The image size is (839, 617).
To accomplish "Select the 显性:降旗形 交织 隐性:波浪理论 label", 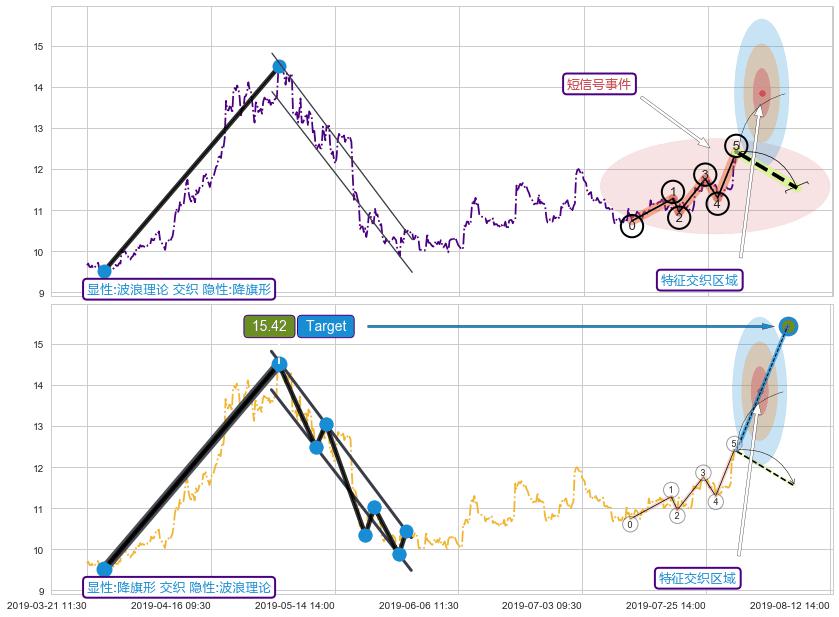I will click(179, 587).
